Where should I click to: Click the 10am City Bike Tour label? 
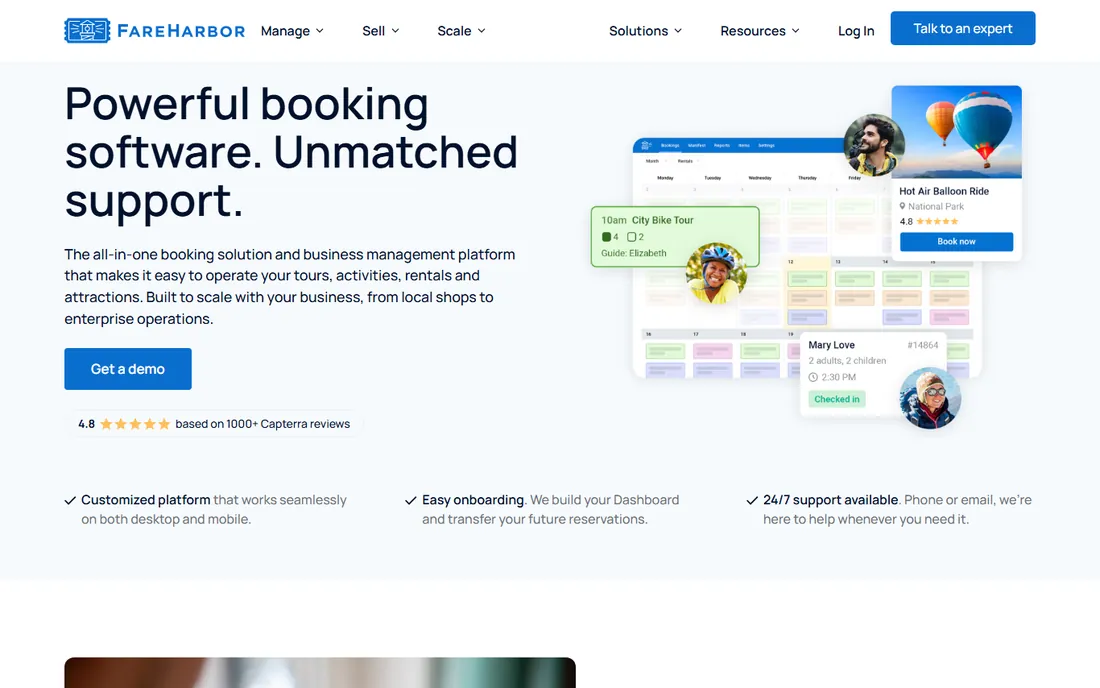647,220
